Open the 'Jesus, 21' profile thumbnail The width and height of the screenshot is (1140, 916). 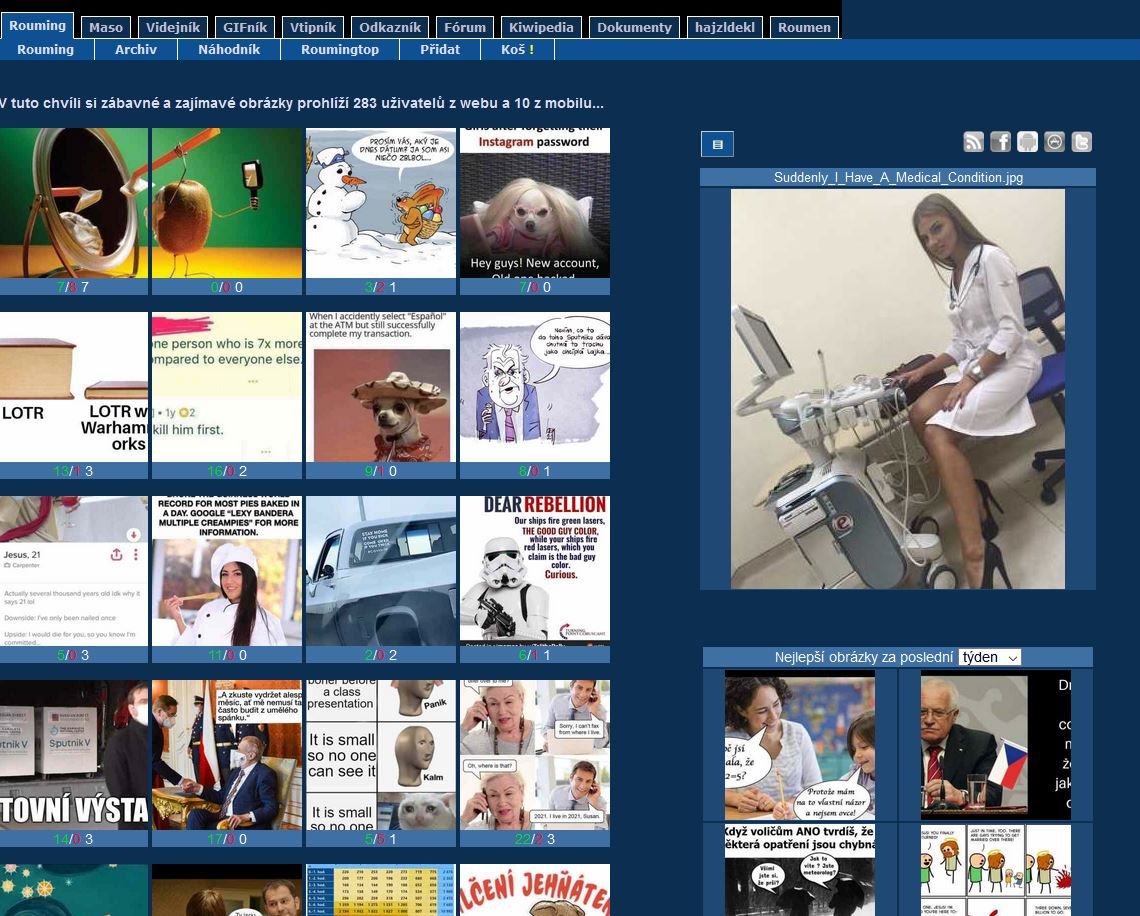(x=73, y=571)
